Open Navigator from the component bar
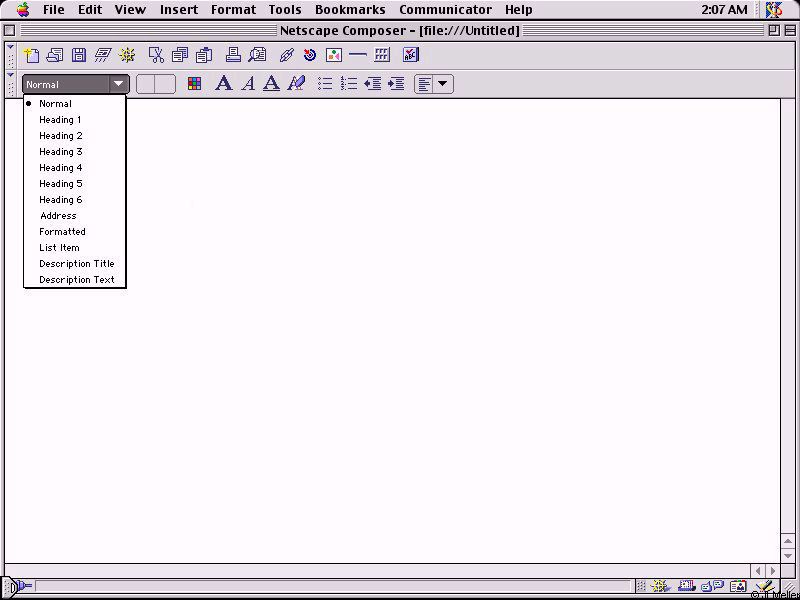The image size is (800, 600). (659, 587)
